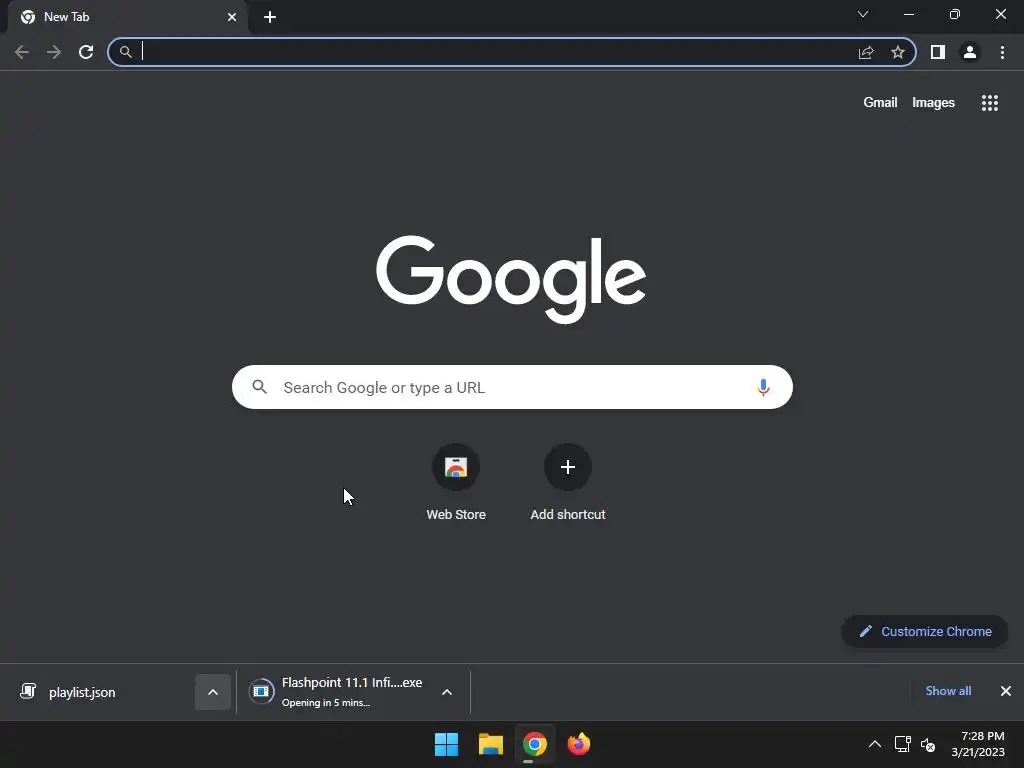
Task: Click the Google logo
Action: click(511, 279)
